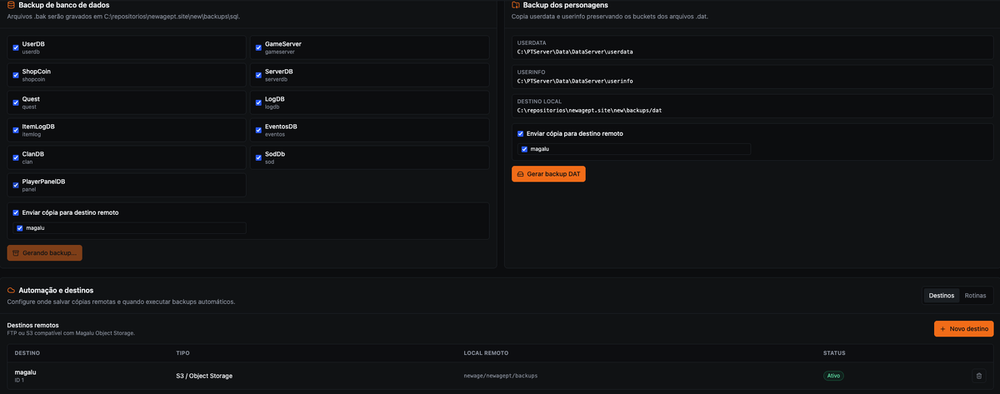Click the Gerando backup... button
1000x394 pixels.
pyautogui.click(x=45, y=253)
